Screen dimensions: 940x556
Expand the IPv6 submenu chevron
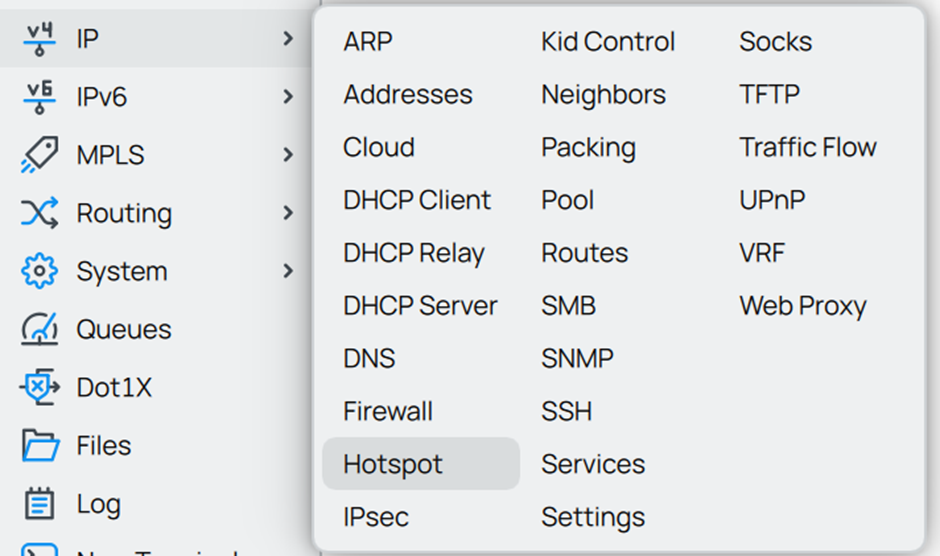pos(288,97)
